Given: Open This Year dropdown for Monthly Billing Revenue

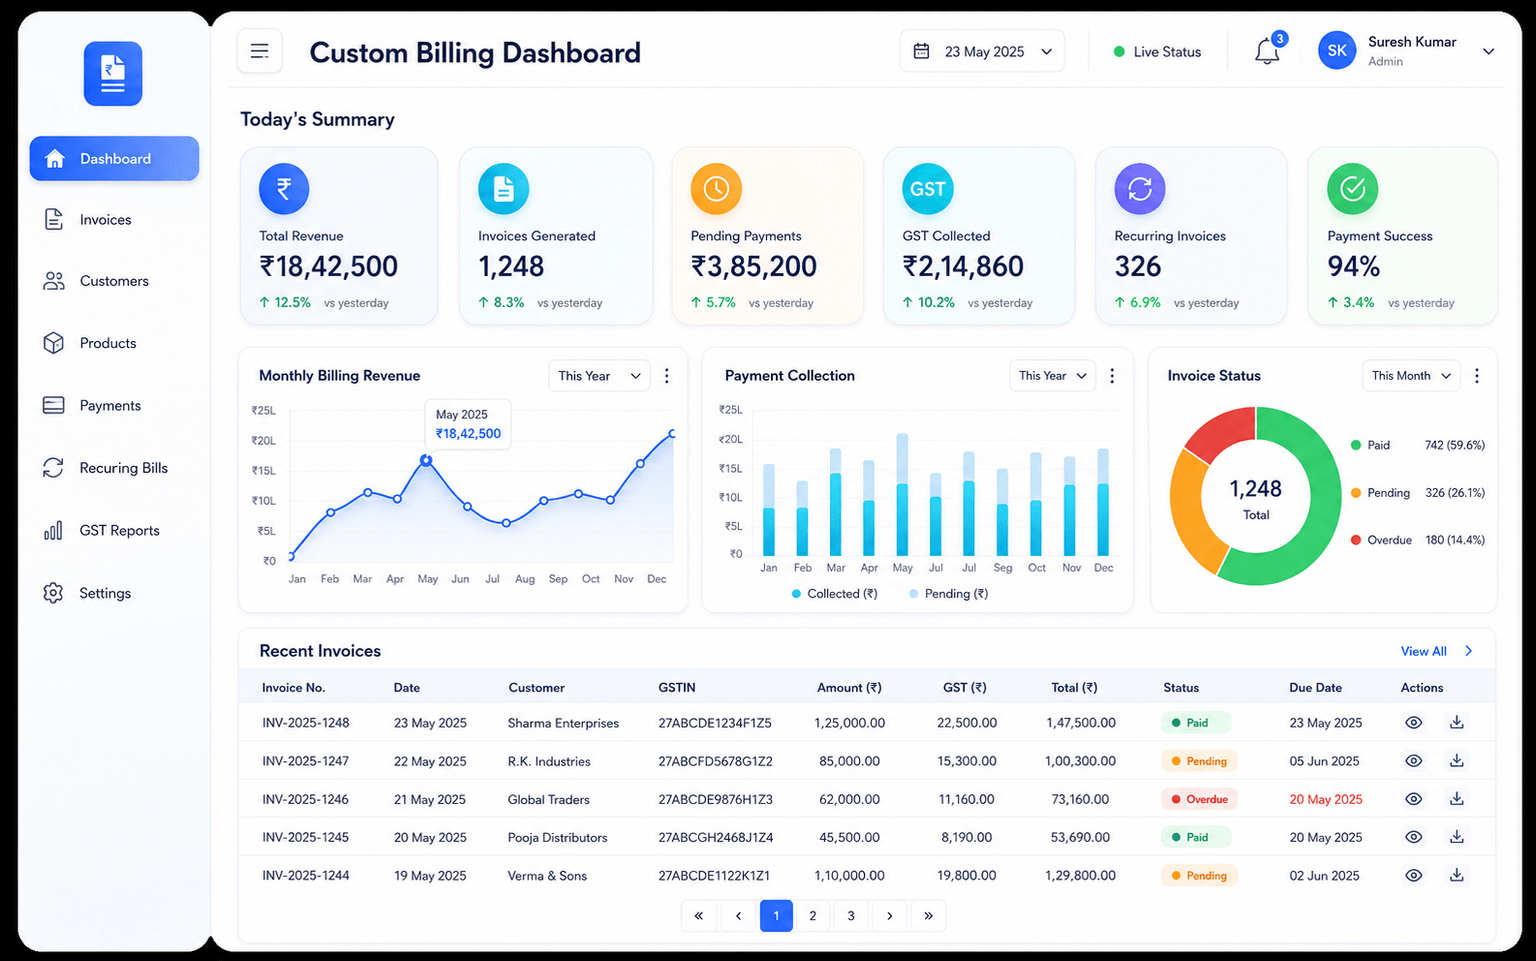Looking at the screenshot, I should tap(599, 376).
